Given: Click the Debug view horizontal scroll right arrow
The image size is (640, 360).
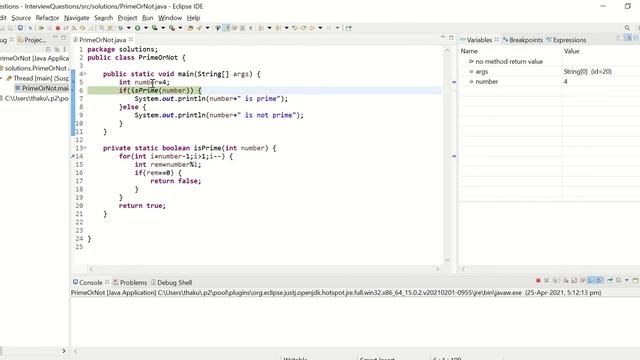Looking at the screenshot, I should tap(64, 351).
